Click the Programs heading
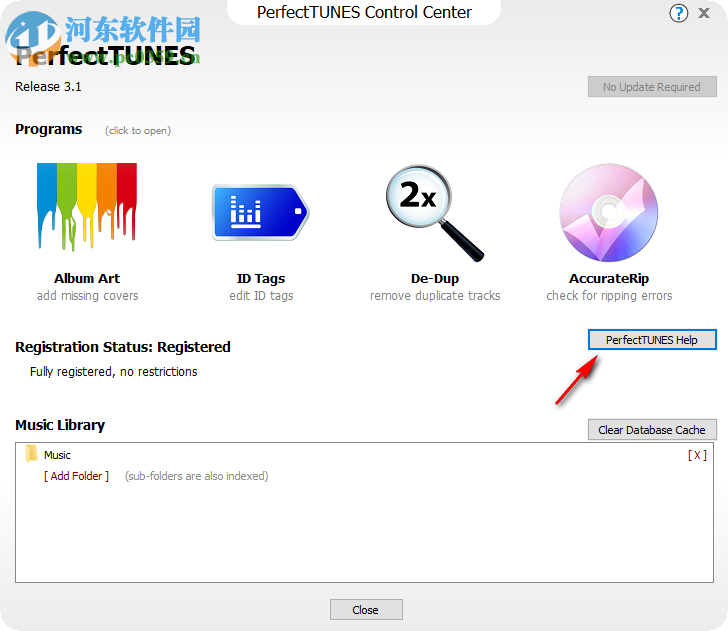Screen dimensions: 728x631 point(48,129)
